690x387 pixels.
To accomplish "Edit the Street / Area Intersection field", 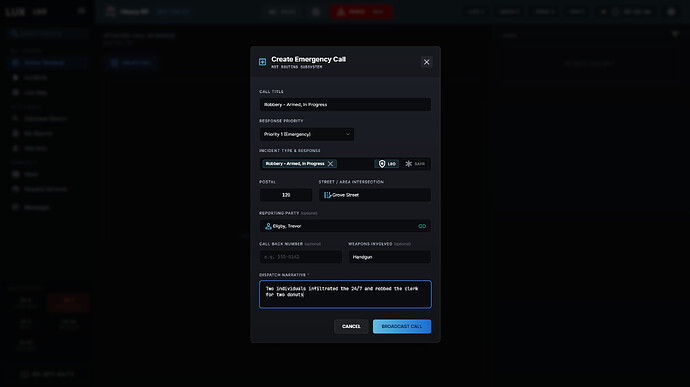I will click(x=374, y=195).
